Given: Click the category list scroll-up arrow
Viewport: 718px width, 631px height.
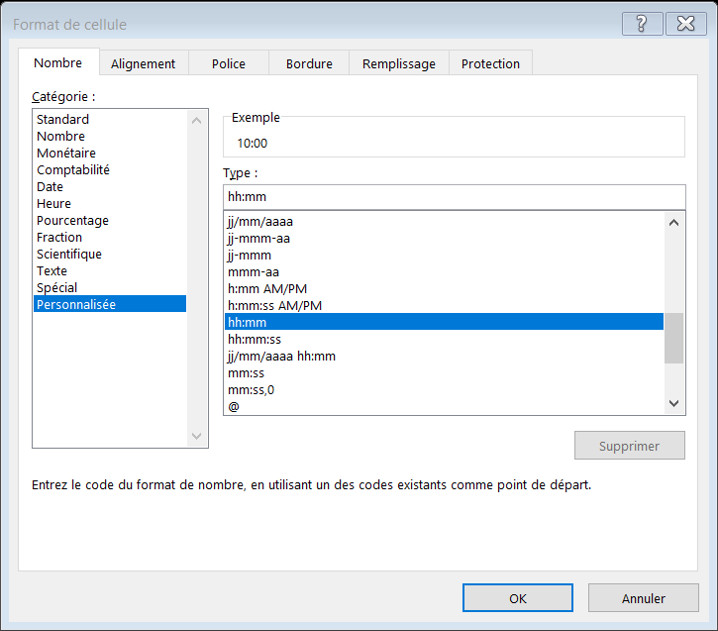Looking at the screenshot, I should click(196, 121).
